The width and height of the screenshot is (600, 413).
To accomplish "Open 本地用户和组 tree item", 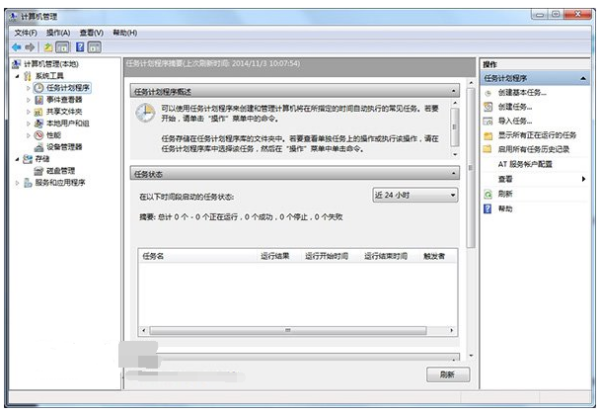I will click(x=68, y=123).
